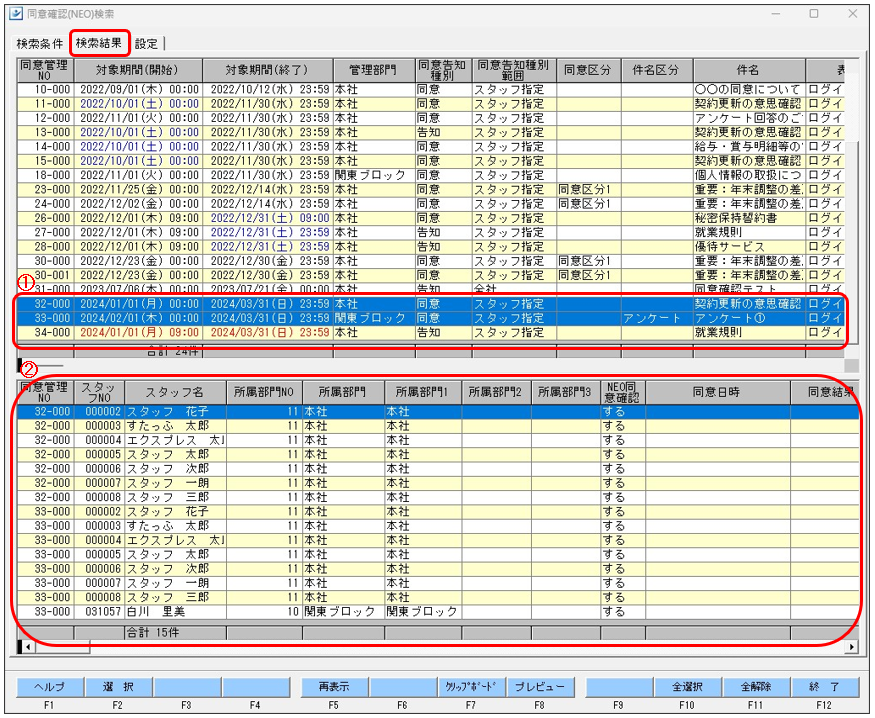Click the NEO同意確認 column header
875x718 pixels.
click(x=623, y=393)
